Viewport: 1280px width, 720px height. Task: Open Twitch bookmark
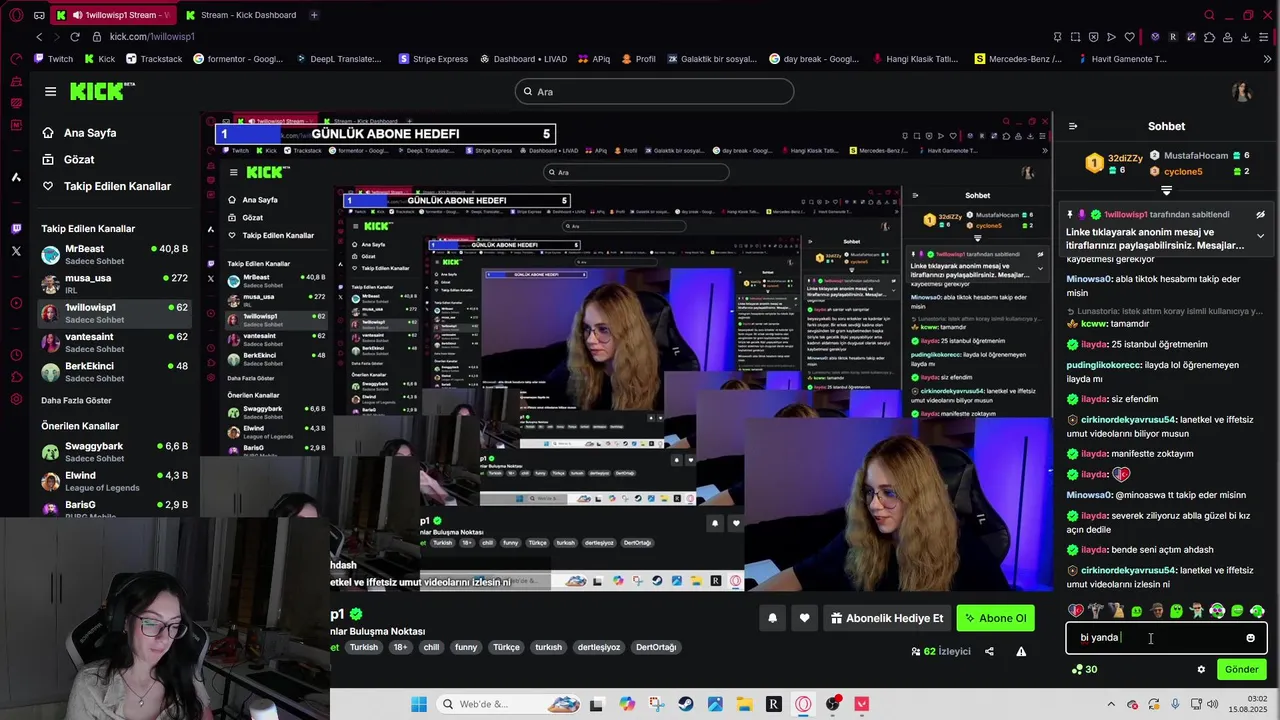(x=54, y=59)
